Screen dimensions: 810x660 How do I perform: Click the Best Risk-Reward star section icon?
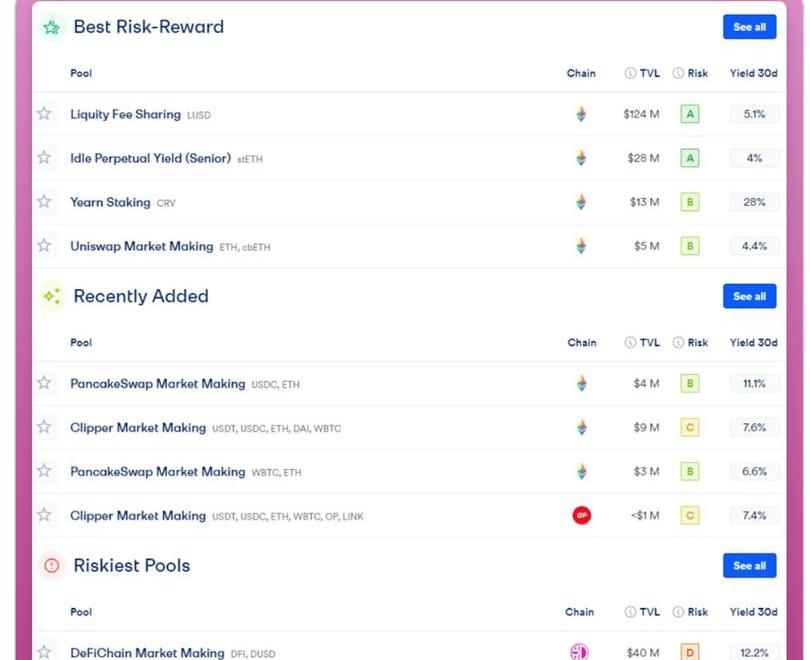[x=51, y=27]
